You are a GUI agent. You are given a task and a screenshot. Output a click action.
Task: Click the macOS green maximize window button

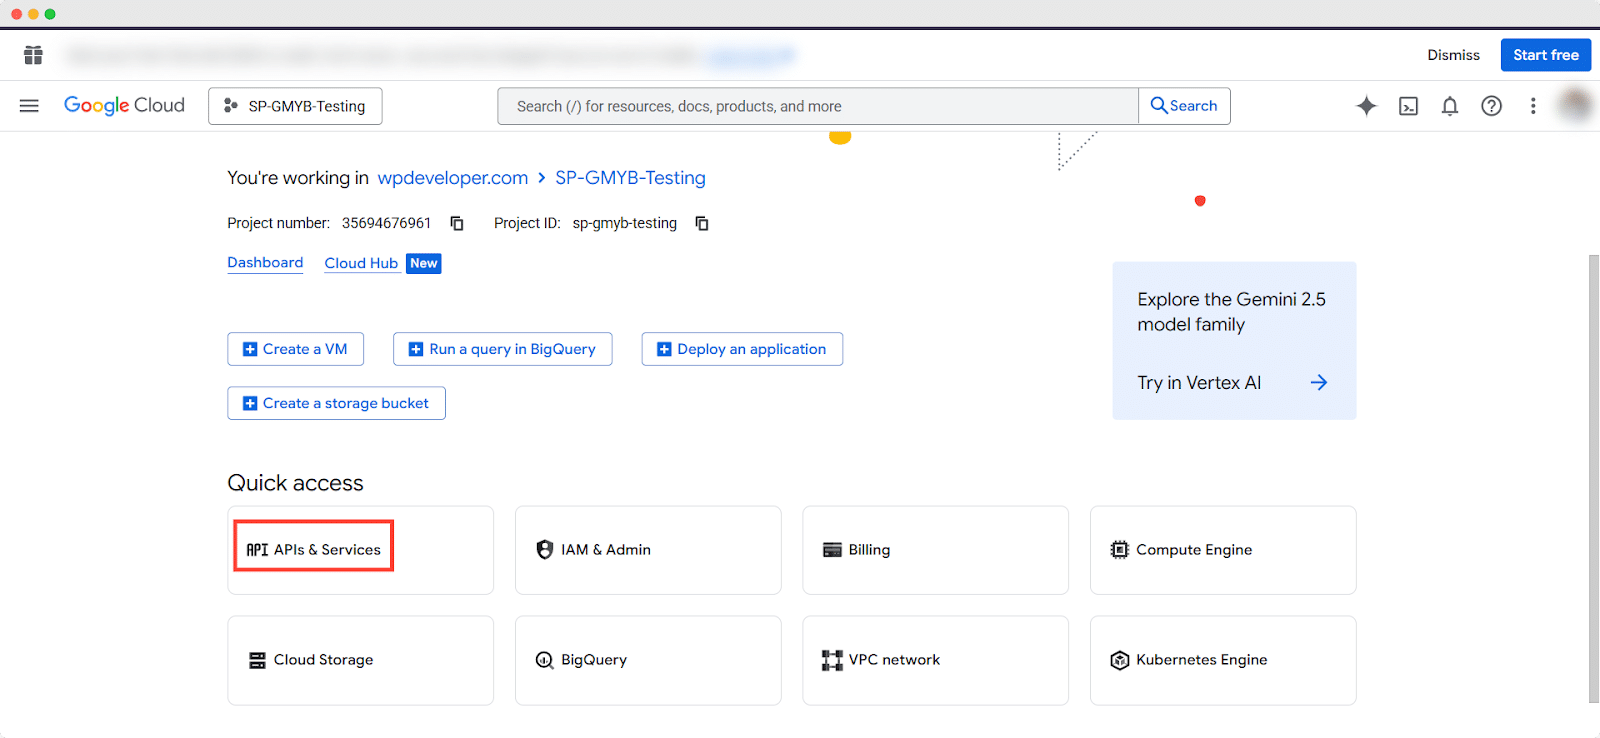click(50, 14)
